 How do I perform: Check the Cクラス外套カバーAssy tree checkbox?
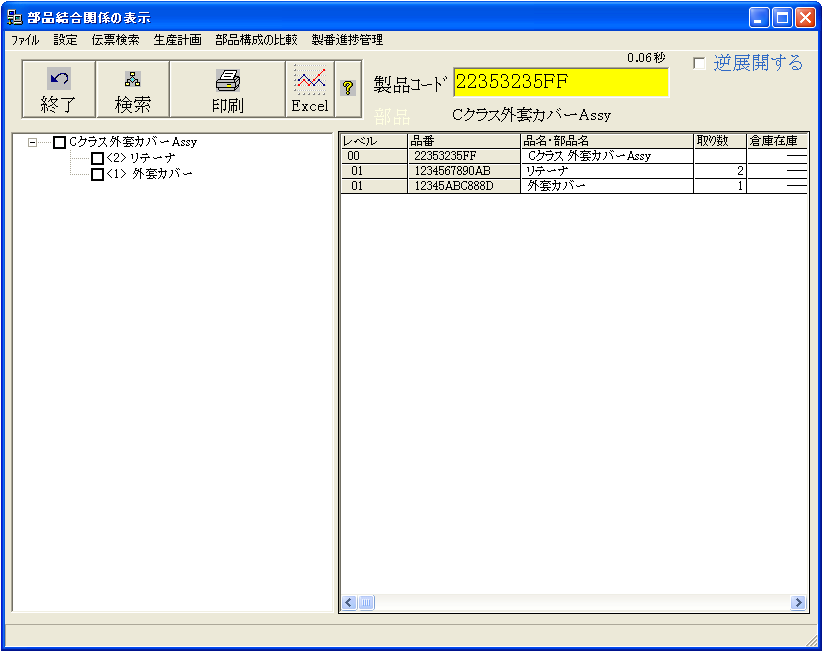pyautogui.click(x=59, y=143)
